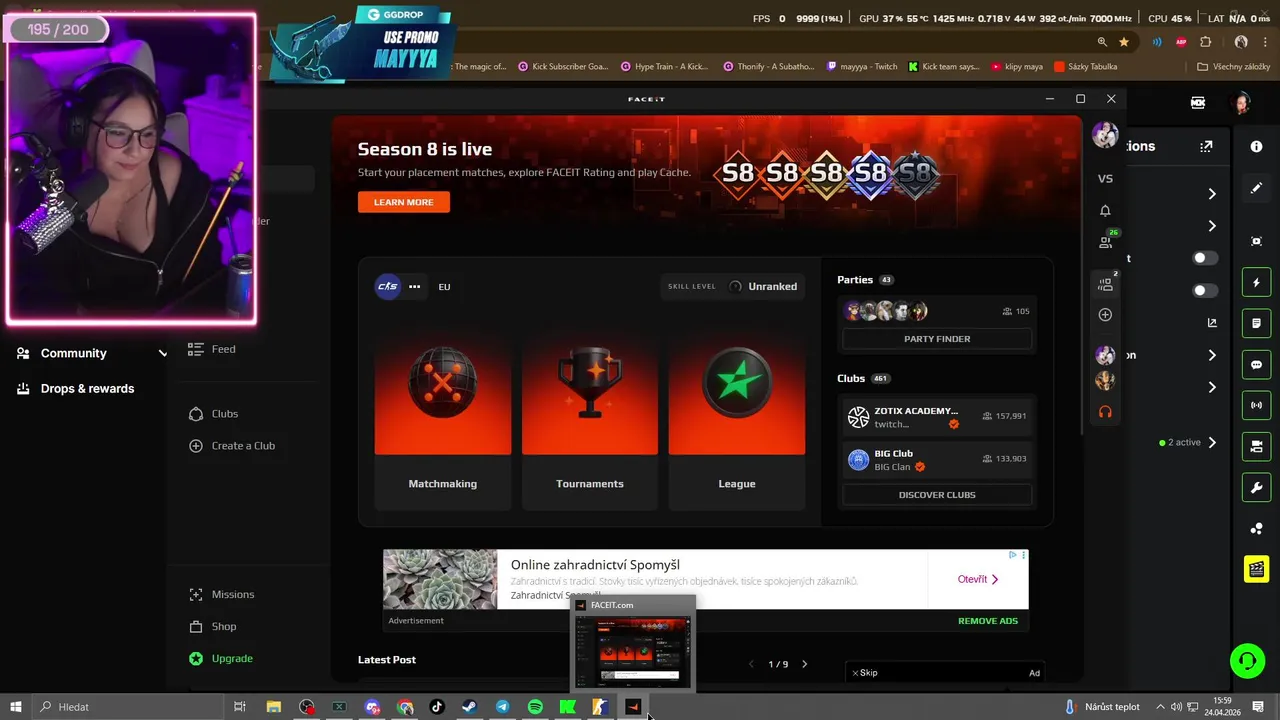The width and height of the screenshot is (1280, 720).
Task: Click the LEARN MORE button
Action: pyautogui.click(x=404, y=202)
